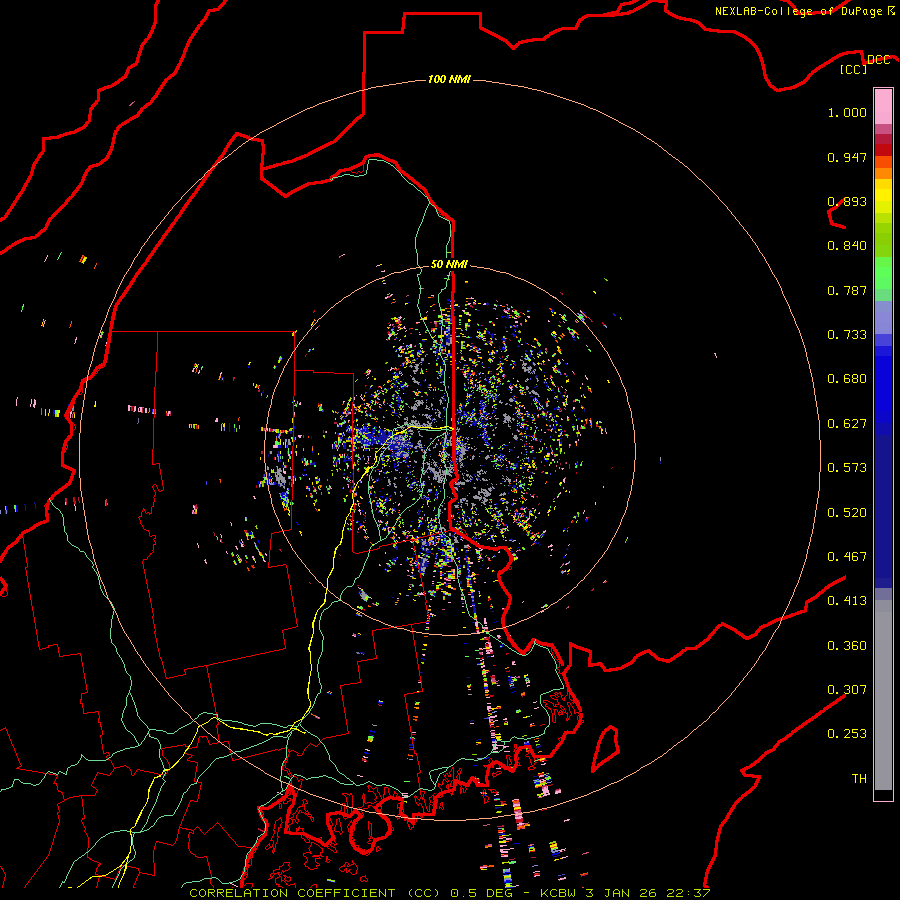This screenshot has width=900, height=900.
Task: Click the [CC] unit label
Action: (x=854, y=69)
